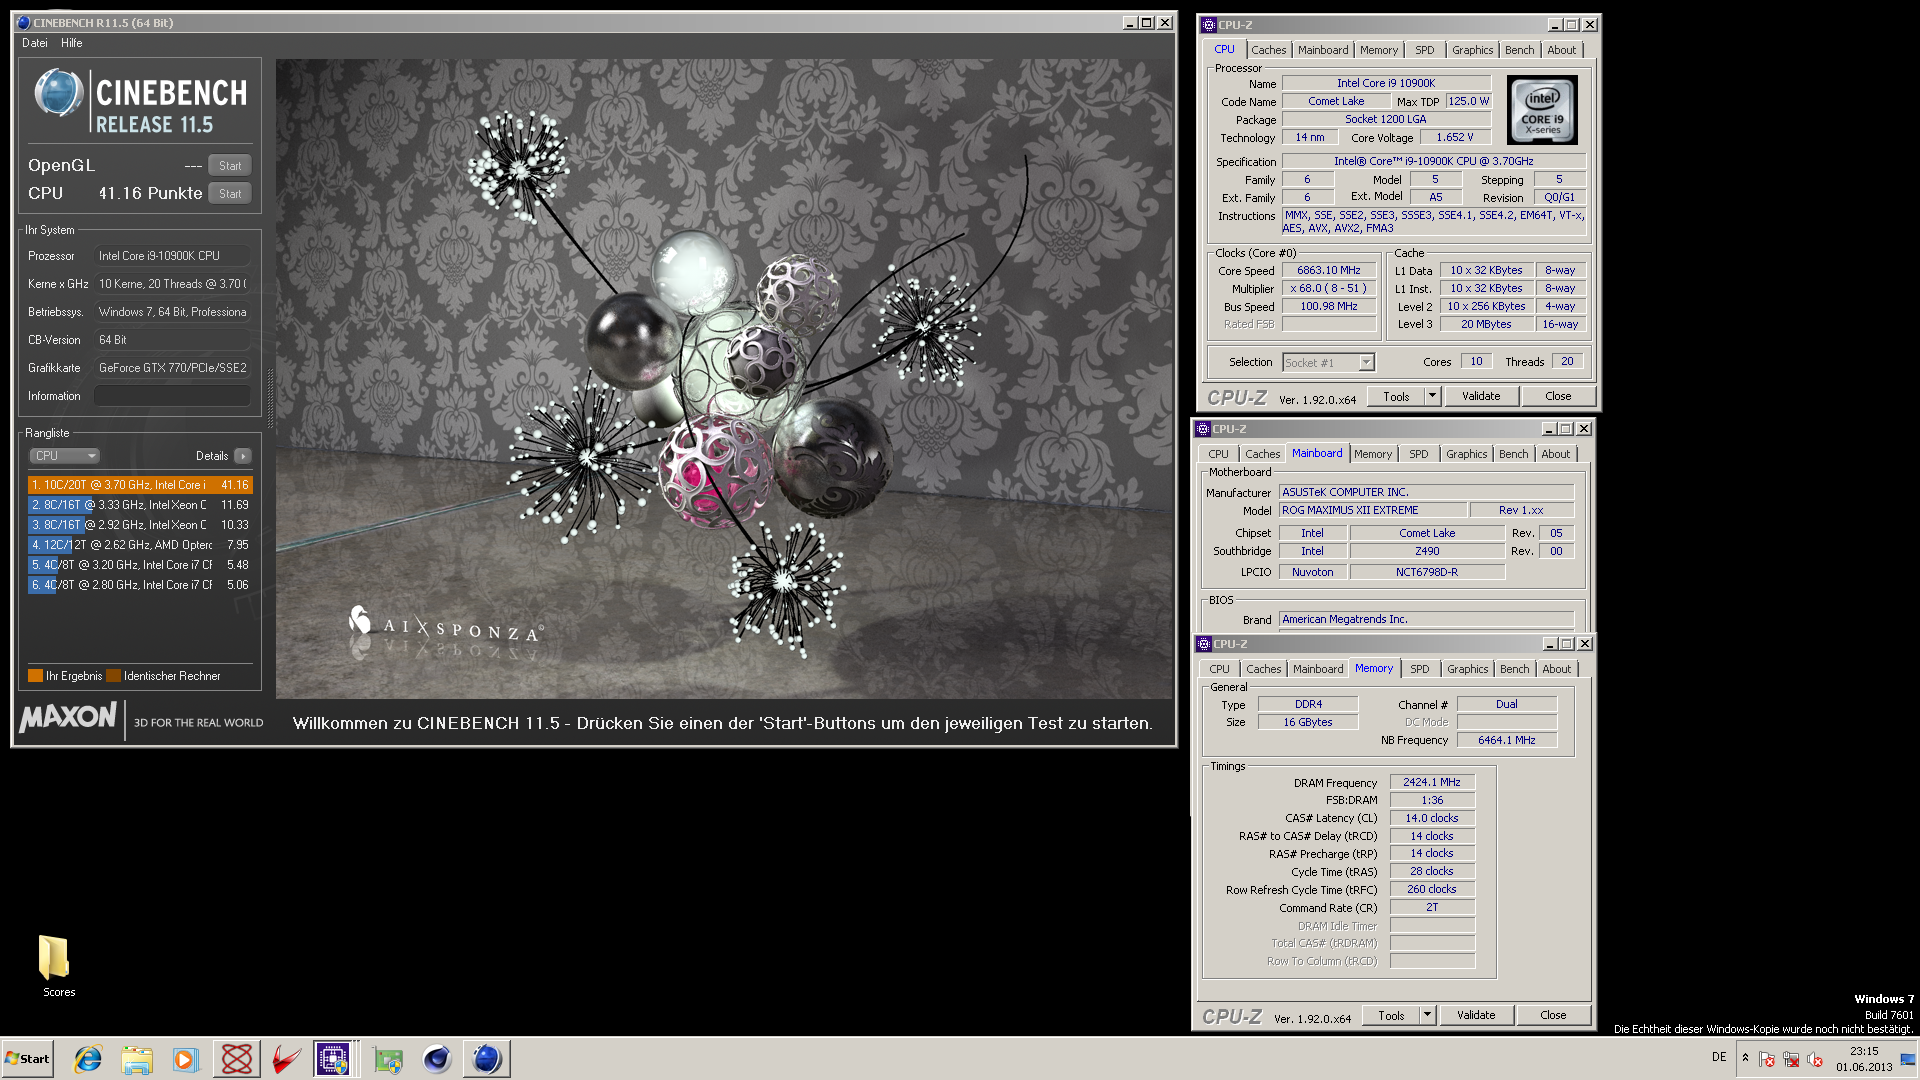1920x1080 pixels.
Task: Open SPD tab in Mainboard CPU-Z window
Action: click(1418, 454)
